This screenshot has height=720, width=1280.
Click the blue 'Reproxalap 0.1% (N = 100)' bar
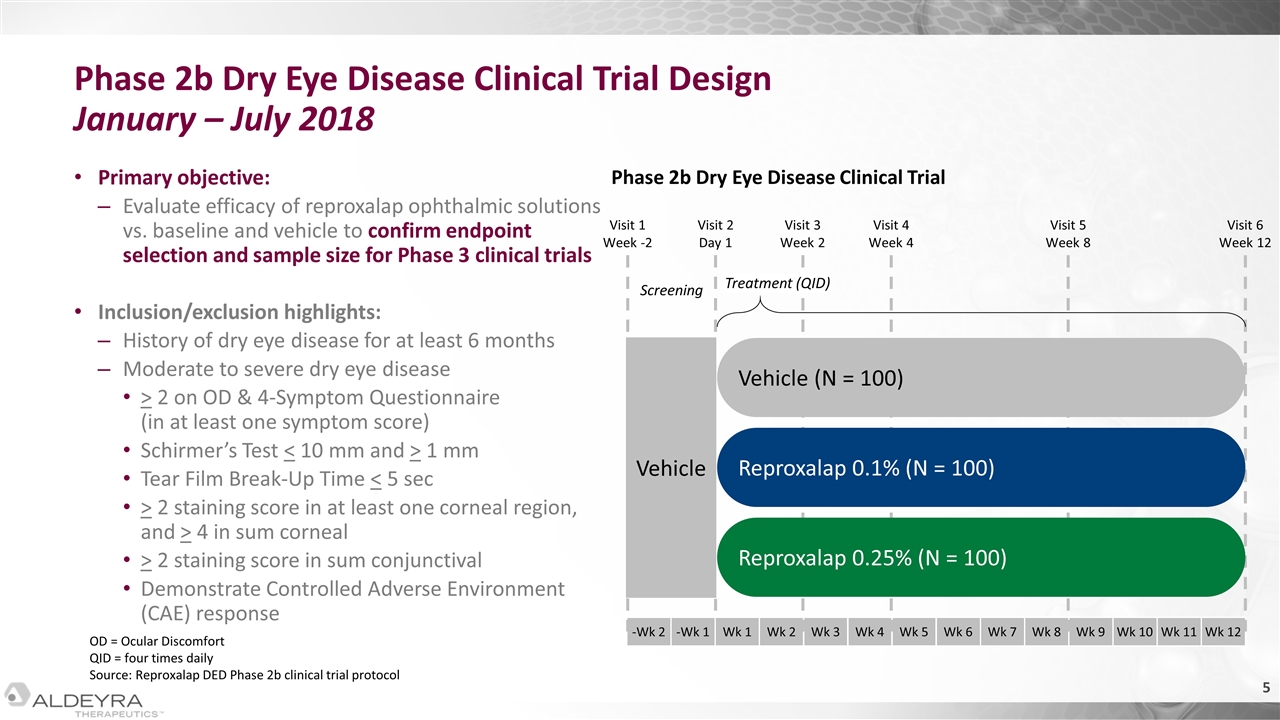coord(981,467)
